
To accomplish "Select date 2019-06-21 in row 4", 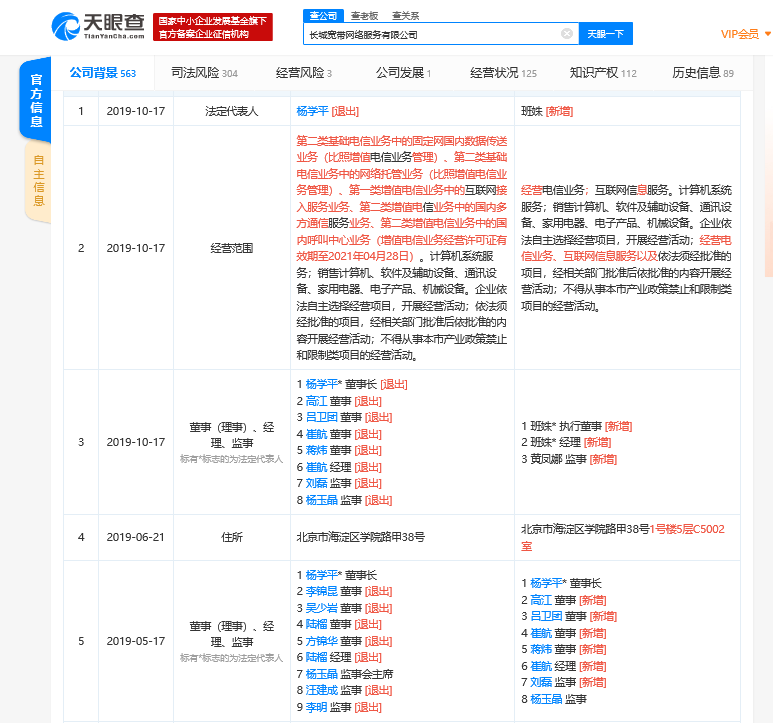I will coord(136,537).
